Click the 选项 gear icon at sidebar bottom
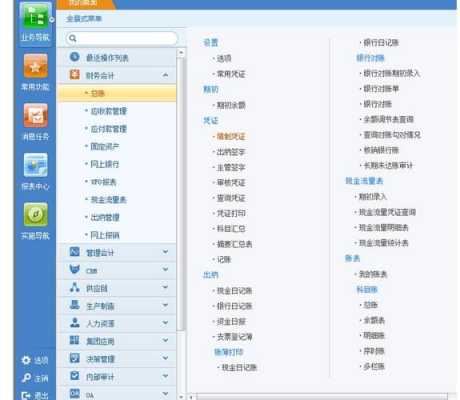This screenshot has width=460, height=400. click(x=26, y=360)
